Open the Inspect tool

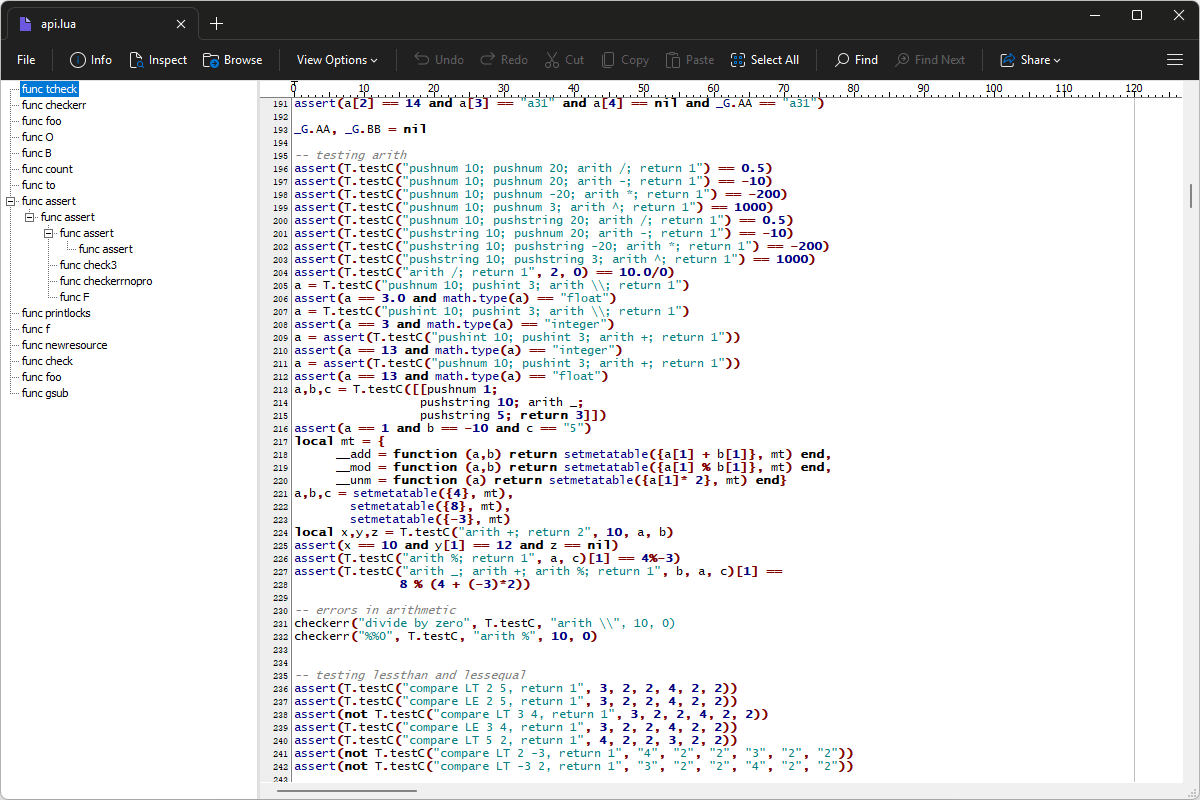(158, 60)
